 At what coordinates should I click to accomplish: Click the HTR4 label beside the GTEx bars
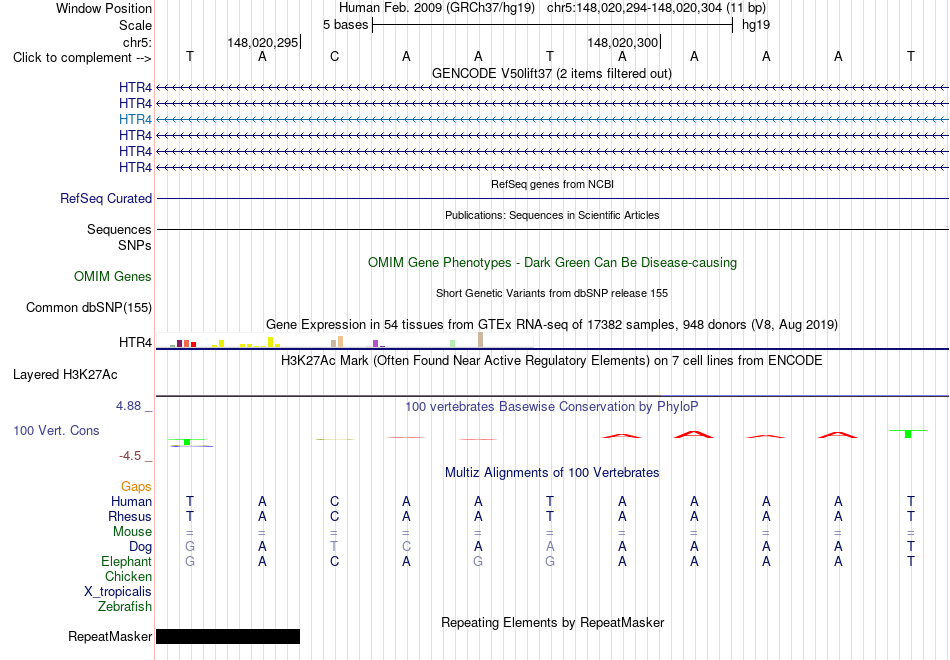(135, 342)
